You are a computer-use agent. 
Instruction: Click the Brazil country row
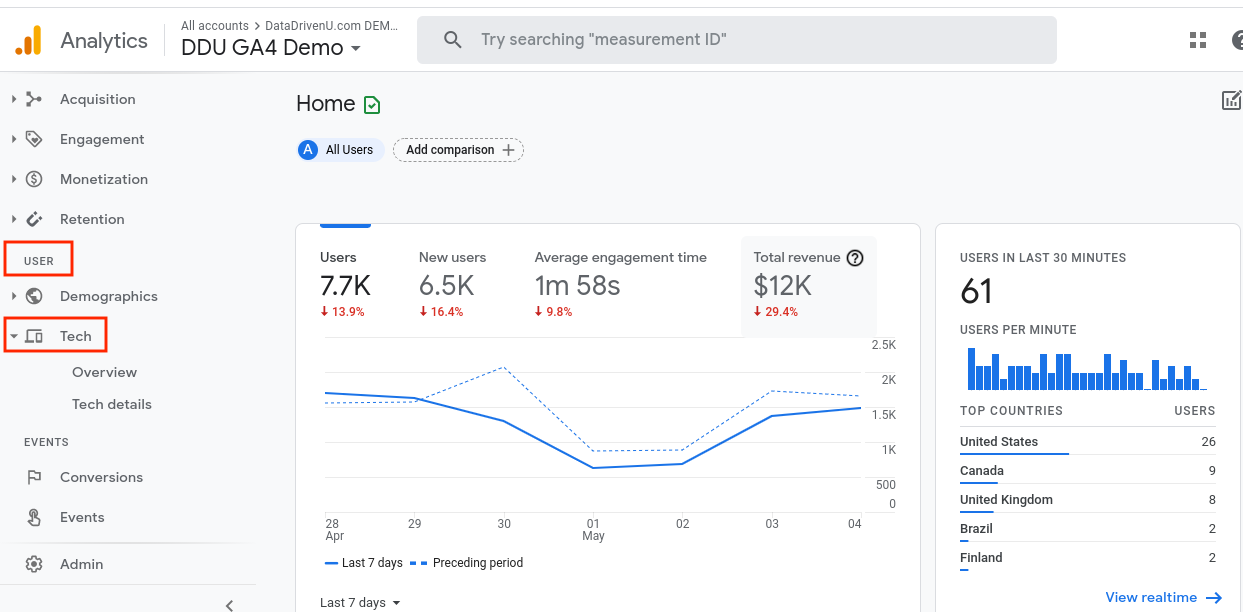click(x=1087, y=529)
